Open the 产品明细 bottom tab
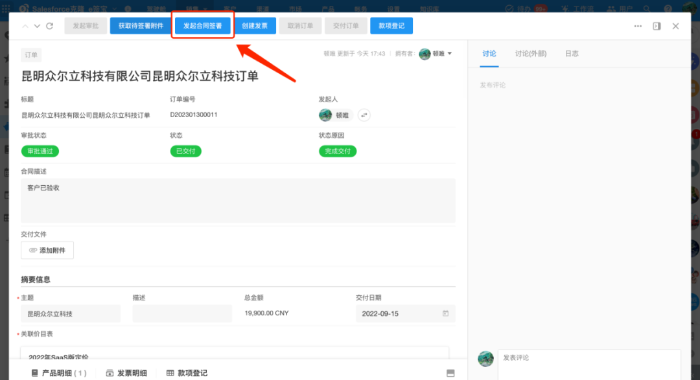This screenshot has width=700, height=380. (59, 373)
